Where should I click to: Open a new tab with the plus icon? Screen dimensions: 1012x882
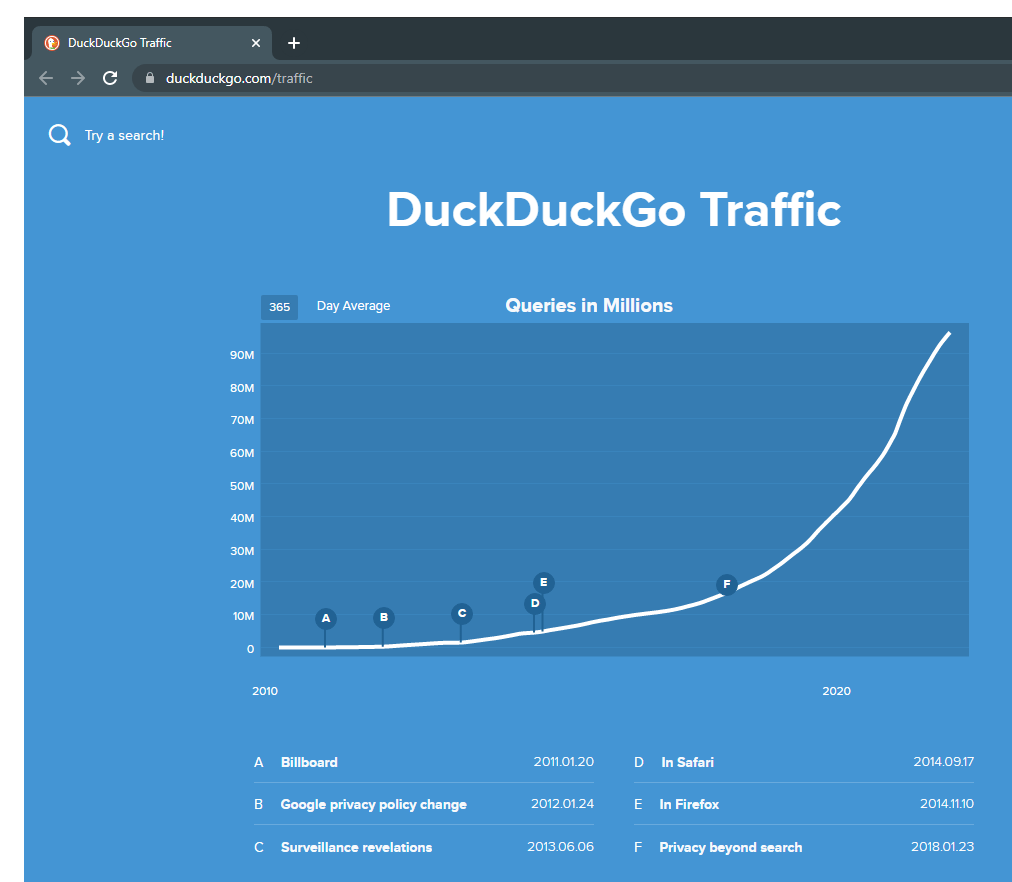[294, 43]
